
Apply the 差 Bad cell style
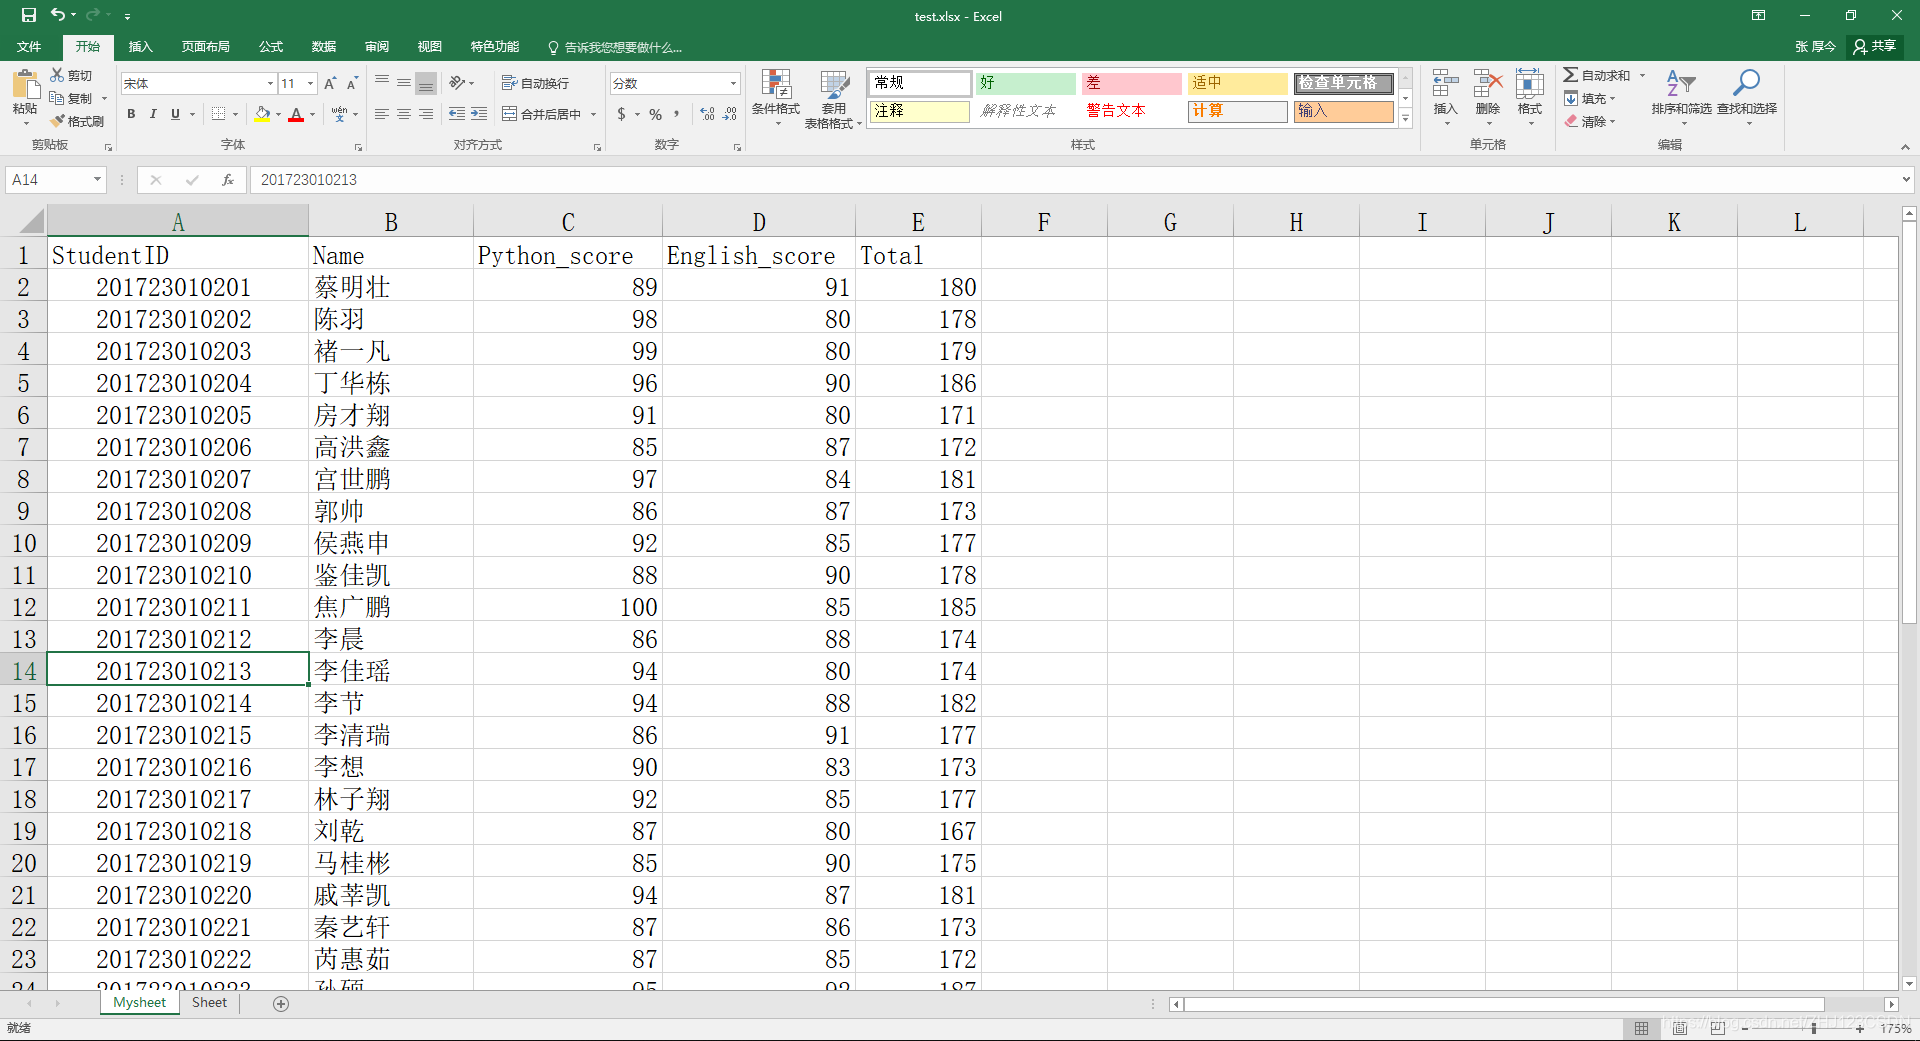pos(1131,83)
